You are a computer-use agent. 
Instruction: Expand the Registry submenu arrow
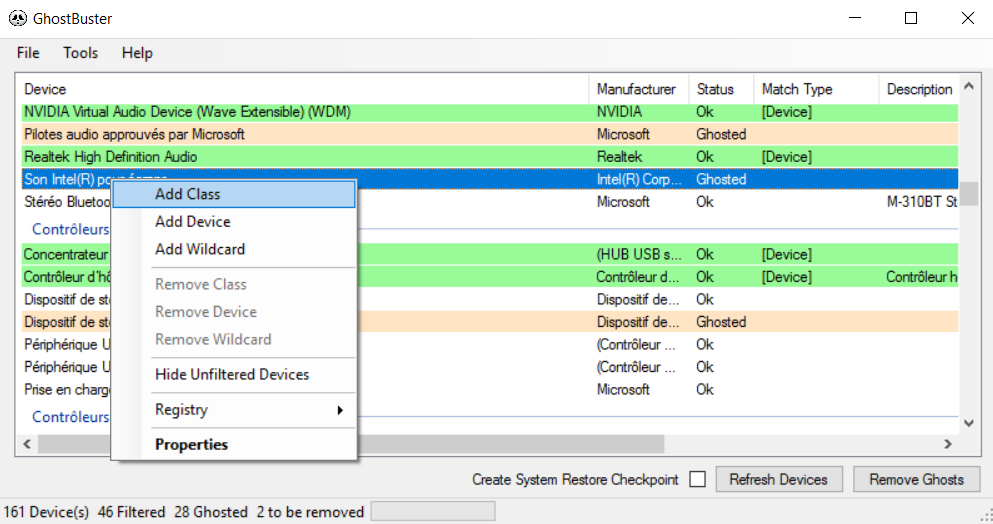pos(340,410)
